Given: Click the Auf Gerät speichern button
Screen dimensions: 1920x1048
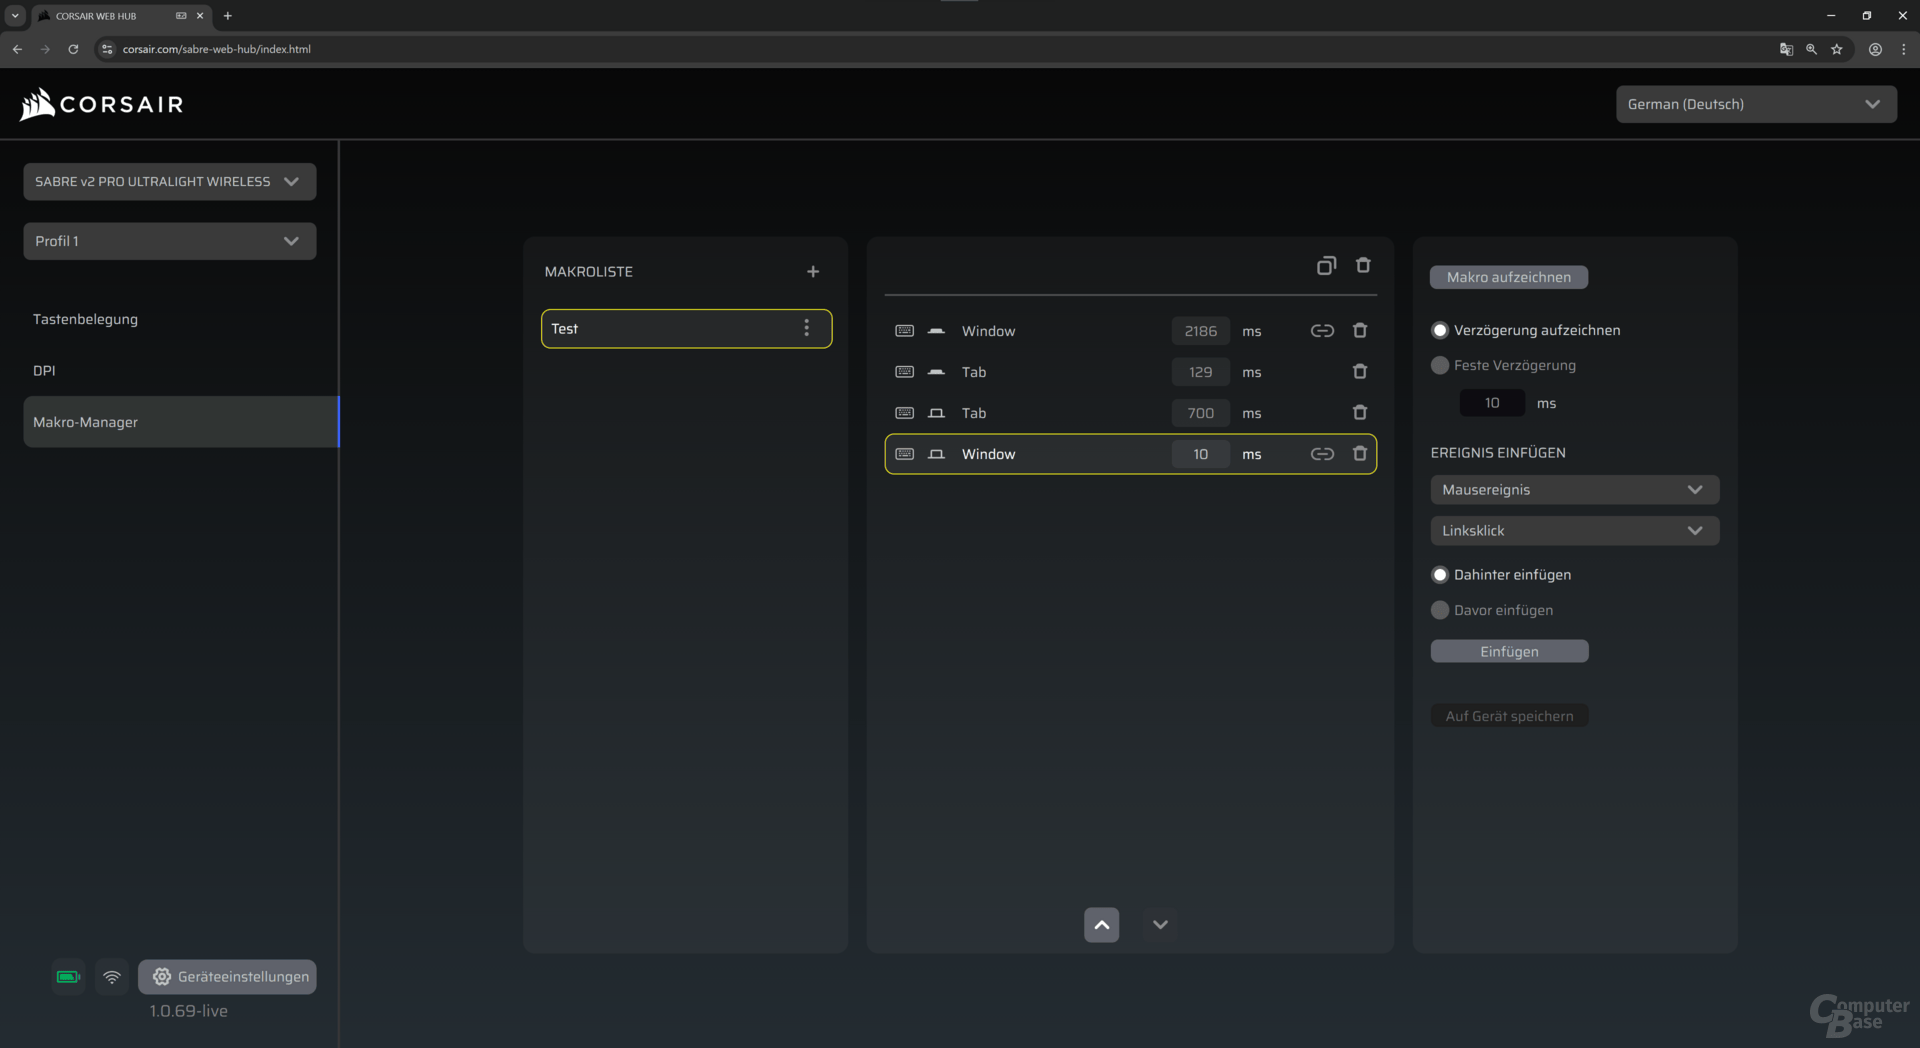Looking at the screenshot, I should [x=1509, y=715].
